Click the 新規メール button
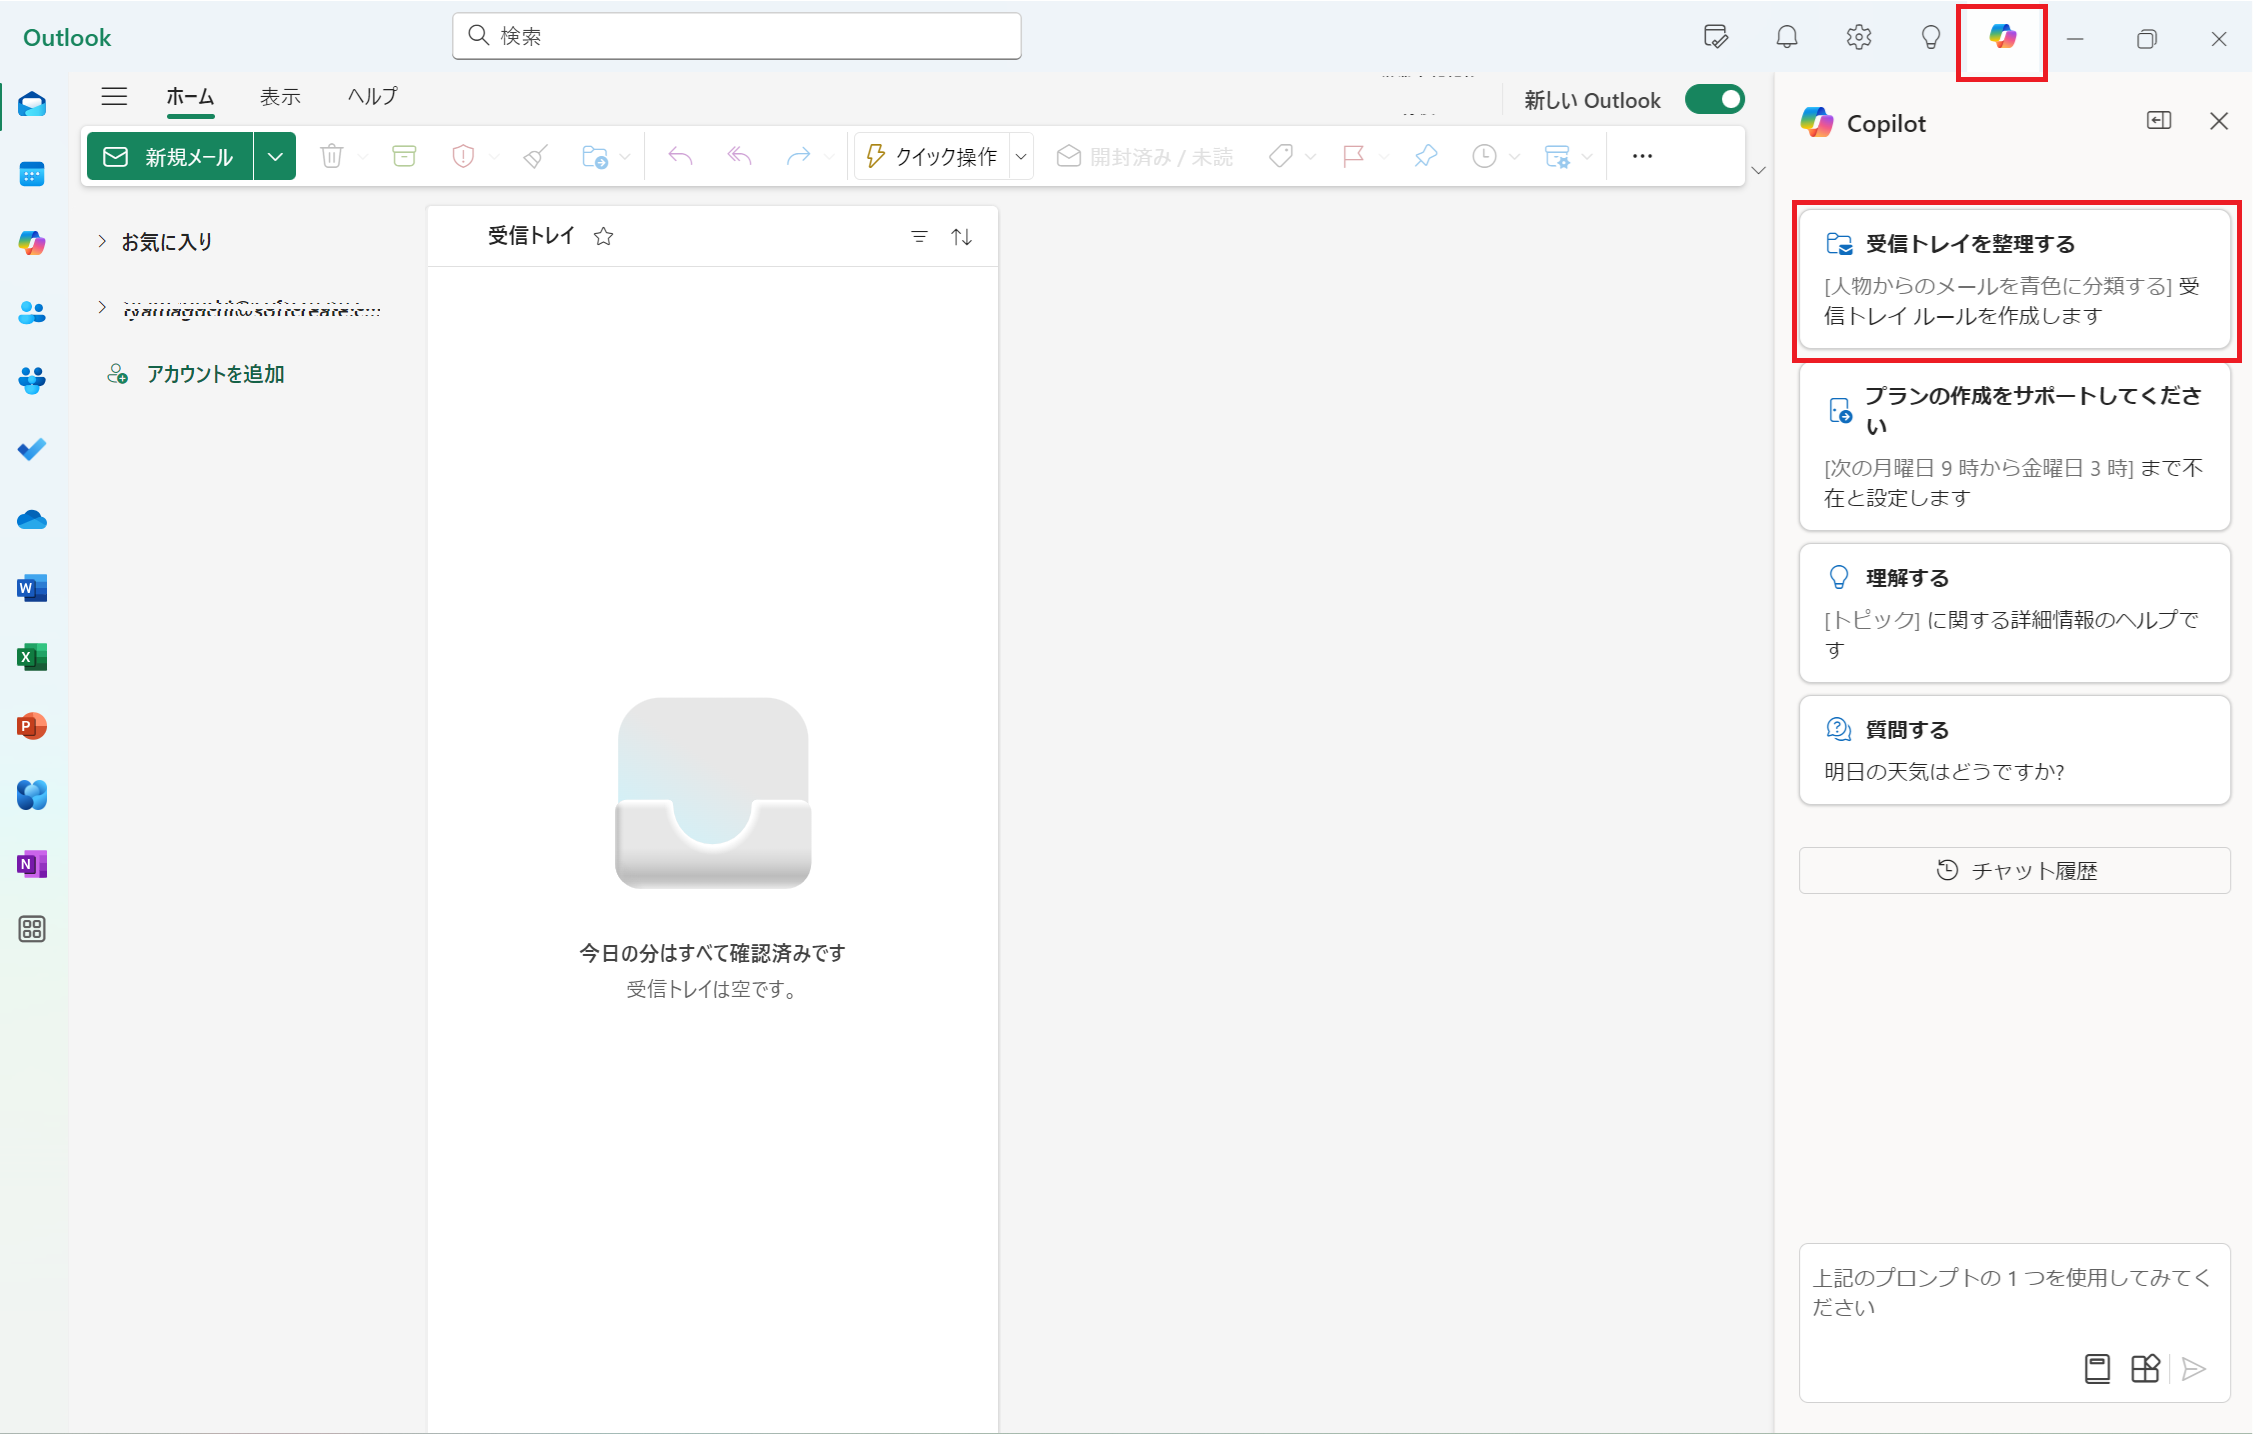This screenshot has width=2253, height=1435. tap(170, 156)
